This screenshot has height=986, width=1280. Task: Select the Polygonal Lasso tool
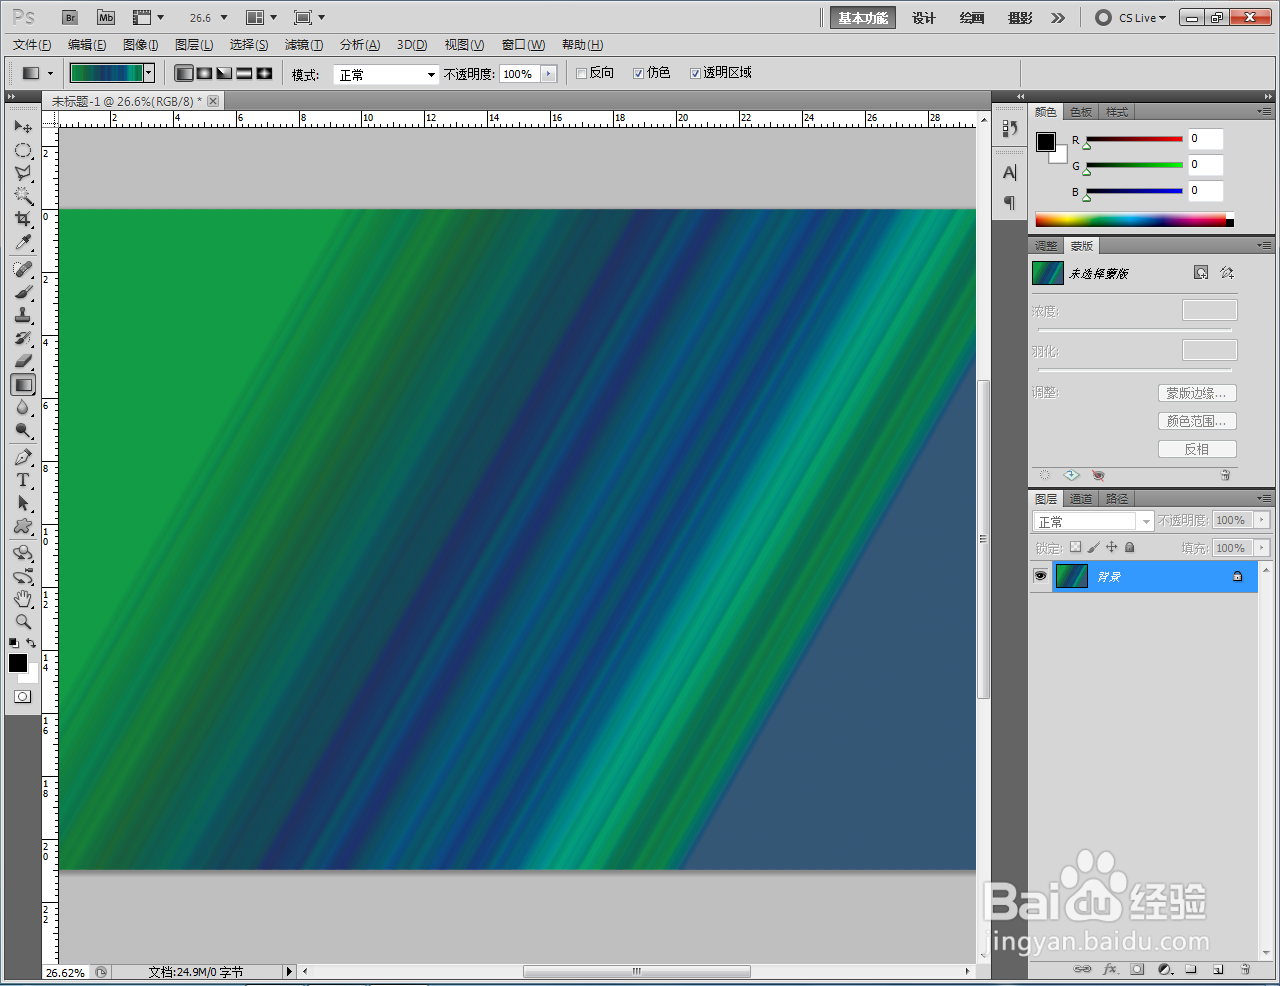point(23,174)
